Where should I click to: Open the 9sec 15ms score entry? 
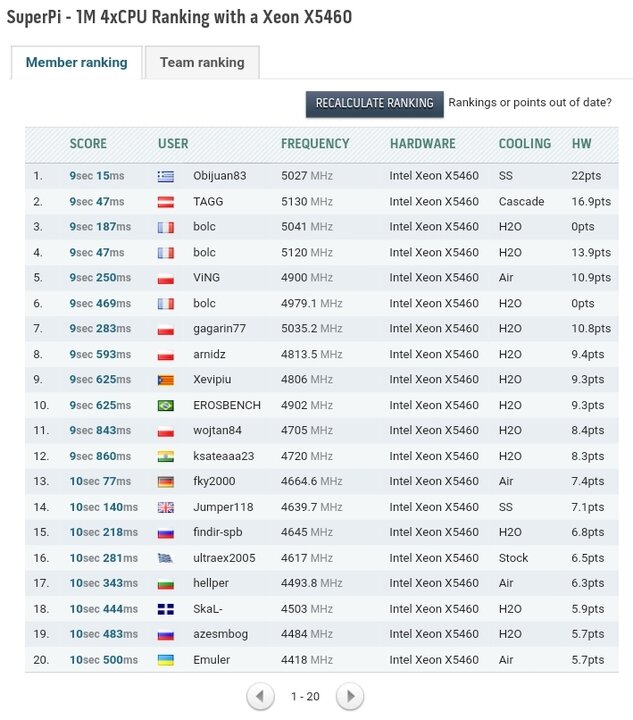97,176
